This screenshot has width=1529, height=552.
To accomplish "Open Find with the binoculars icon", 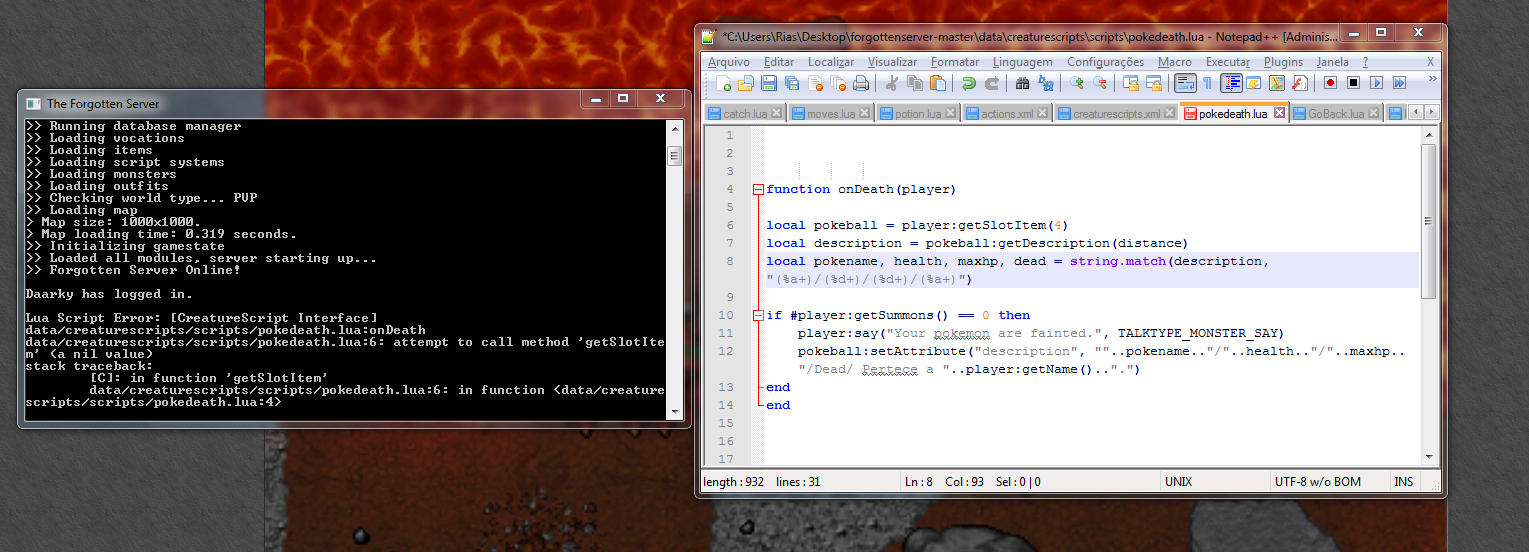I will (1022, 83).
